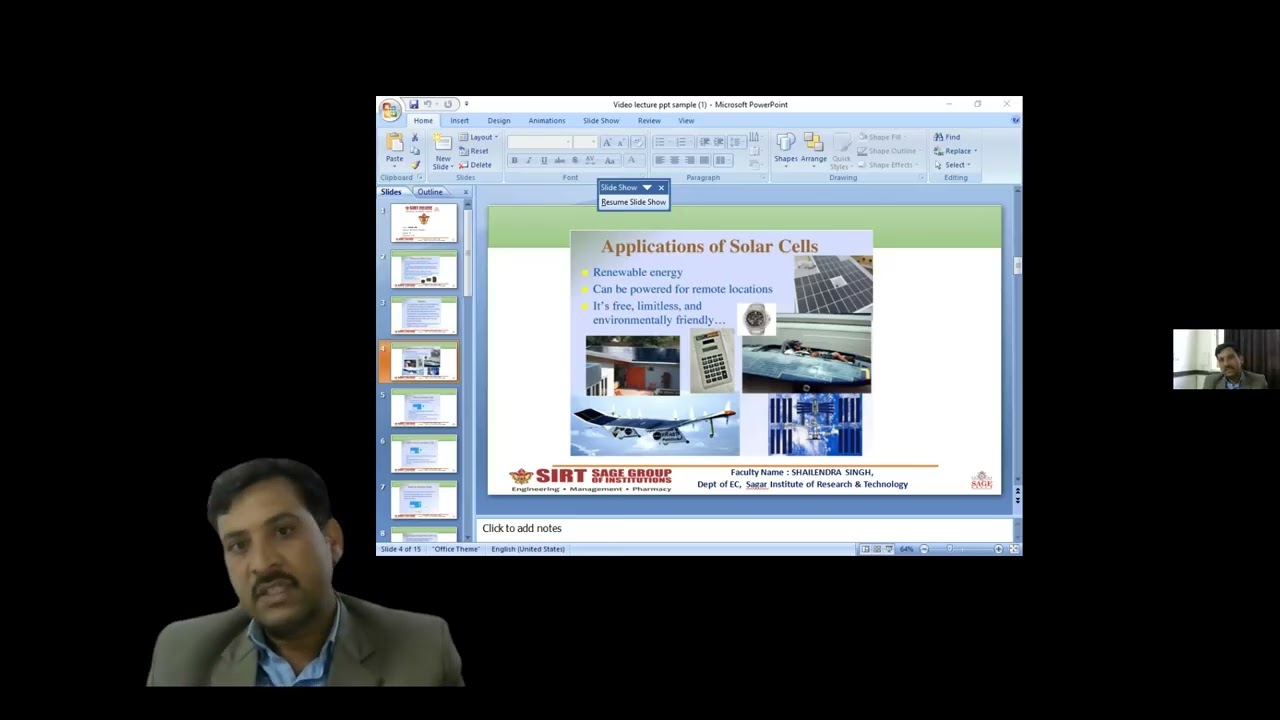Toggle Strikethrough formatting
The image size is (1280, 720).
559,160
